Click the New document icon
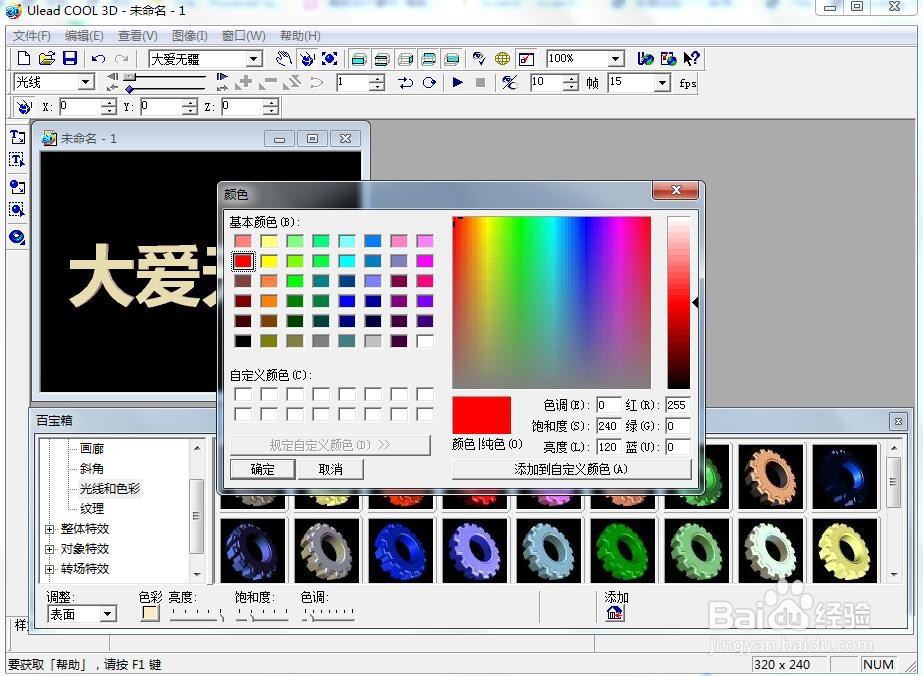This screenshot has width=923, height=676. (x=24, y=58)
